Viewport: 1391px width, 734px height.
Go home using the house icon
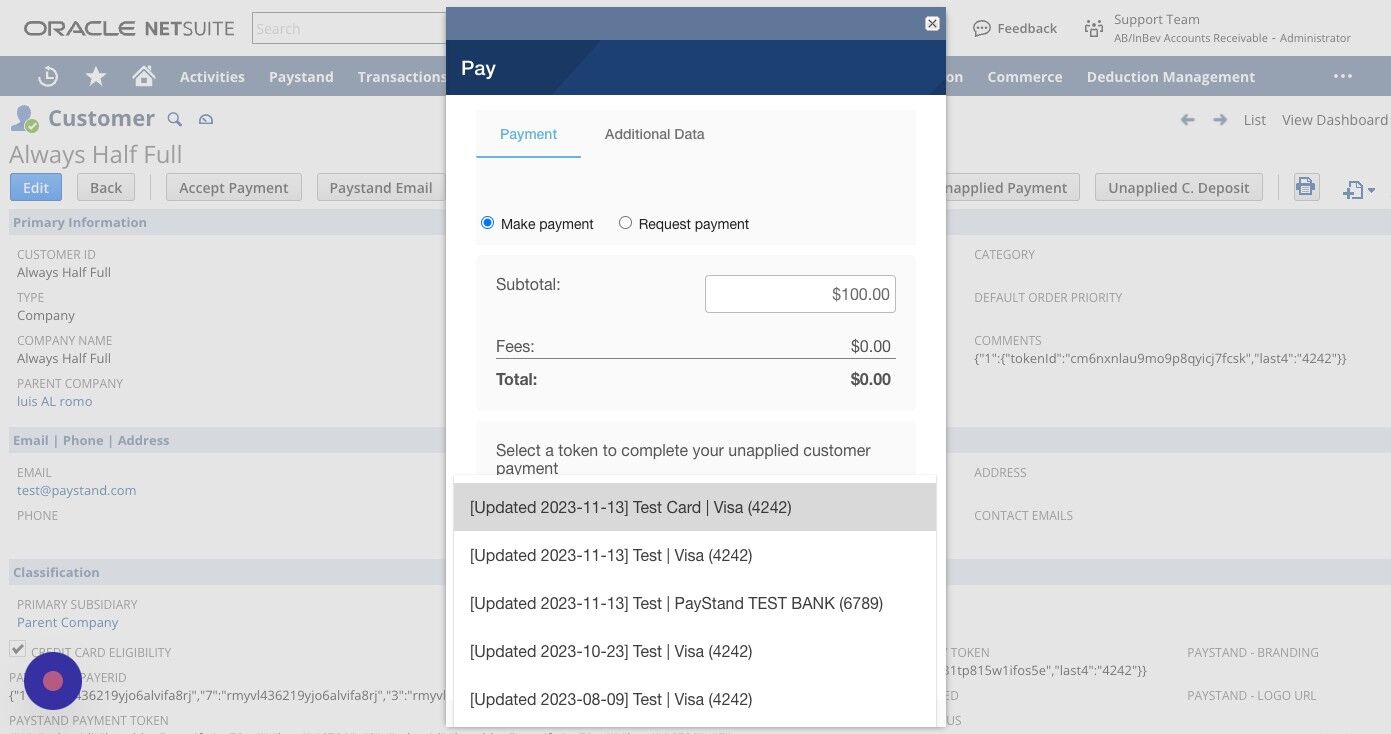[x=143, y=75]
